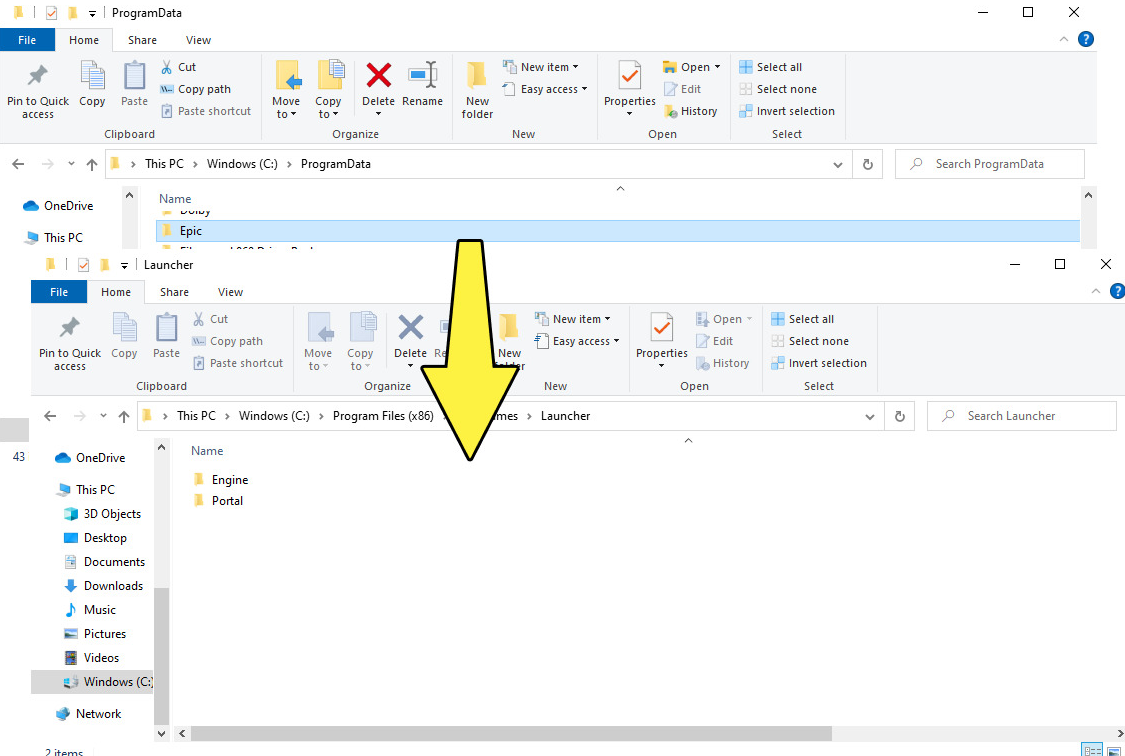Open address history dropdown in Launcher window
The image size is (1125, 756).
pos(870,416)
